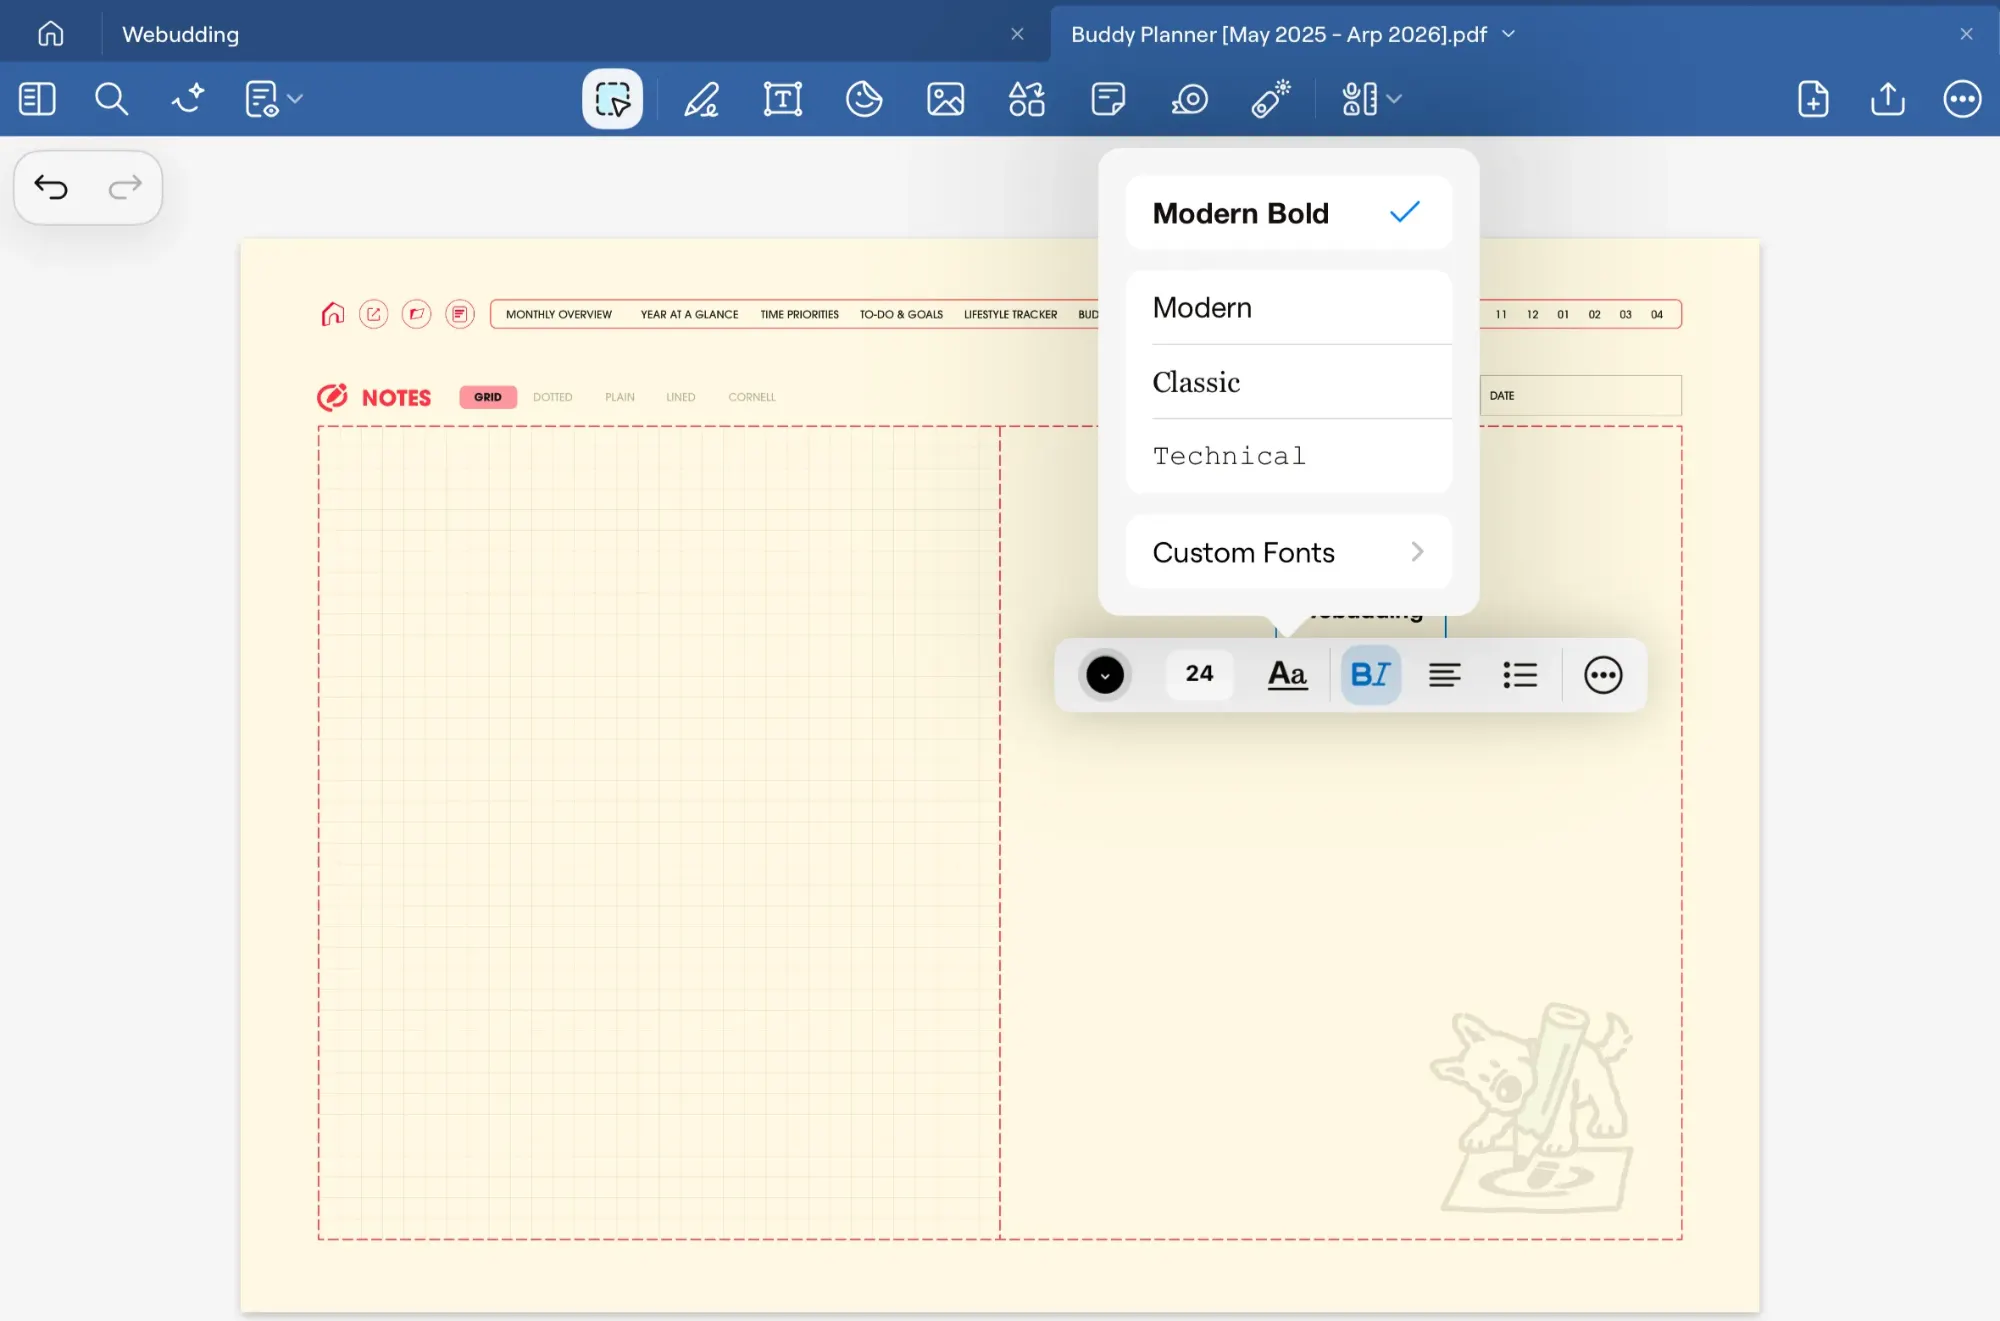Toggle the sidebar panel icon

coord(37,99)
